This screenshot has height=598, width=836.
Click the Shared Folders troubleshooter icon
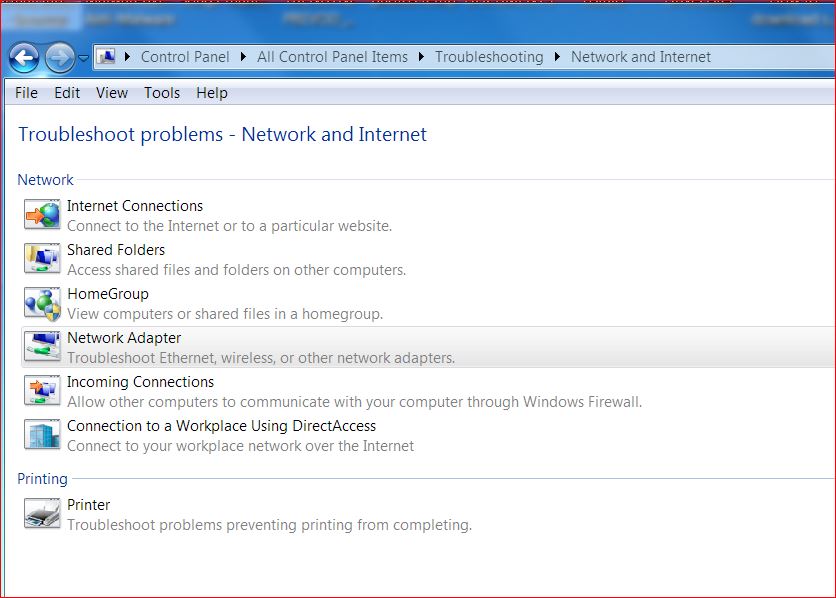click(42, 258)
